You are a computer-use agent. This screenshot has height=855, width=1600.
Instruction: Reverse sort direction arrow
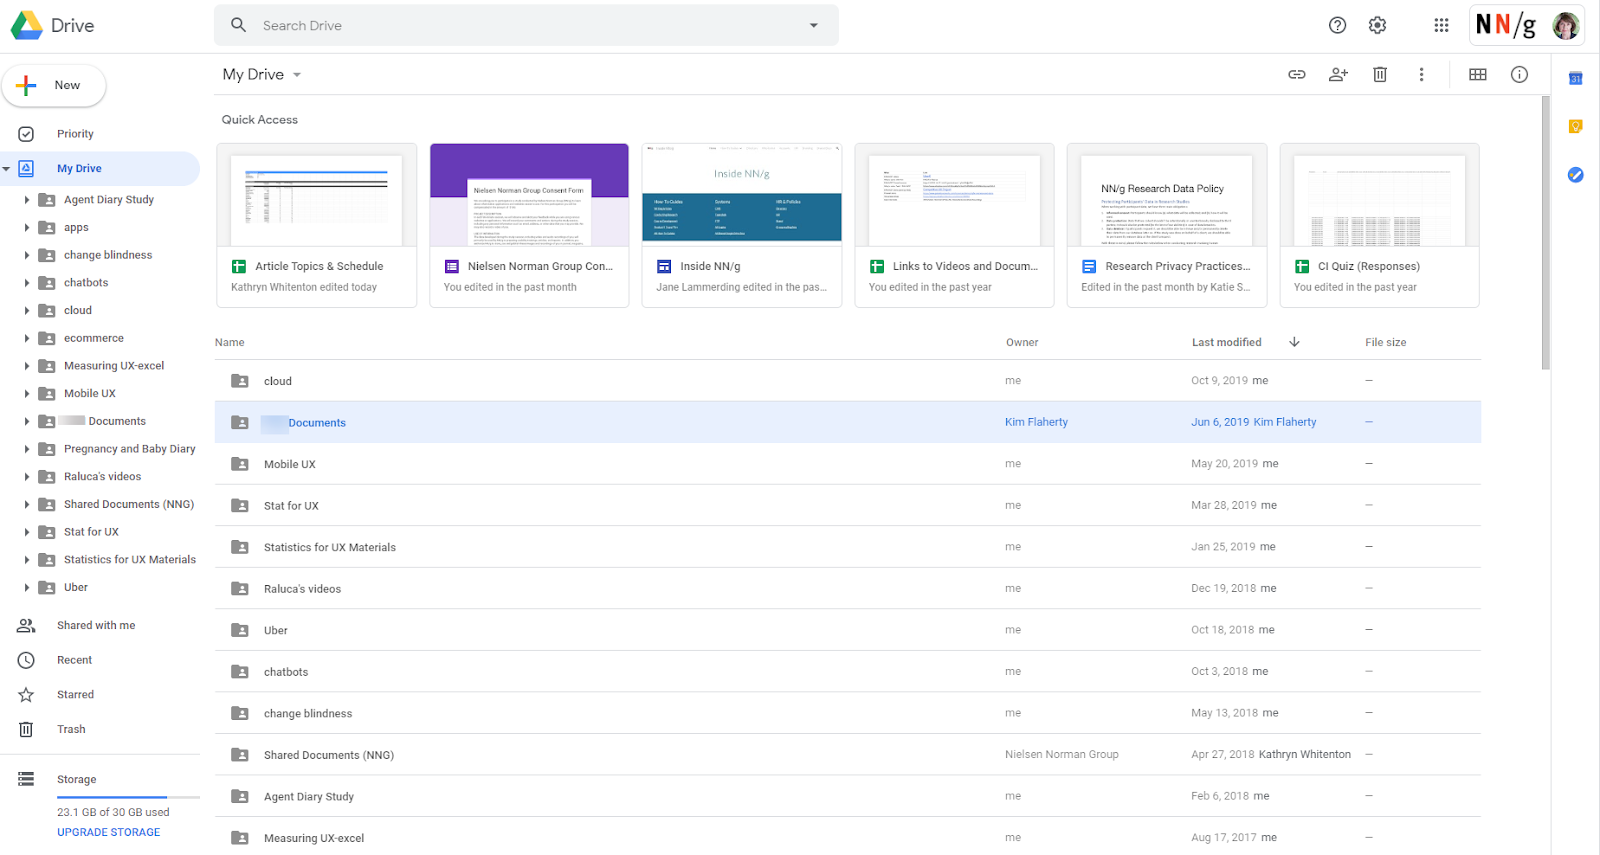pyautogui.click(x=1294, y=342)
